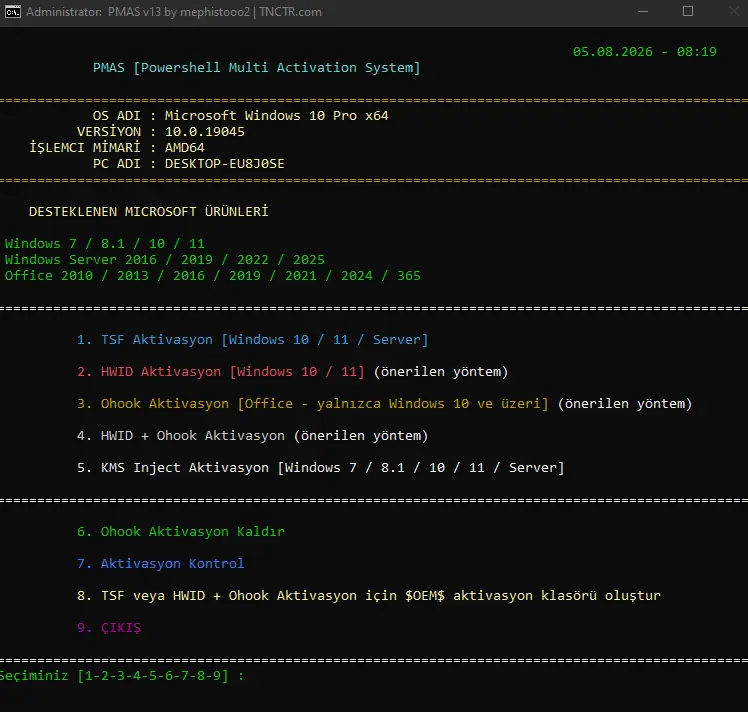The height and width of the screenshot is (712, 748).
Task: Click option 7 'Aktivasyon Kontrol'
Action: 160,563
